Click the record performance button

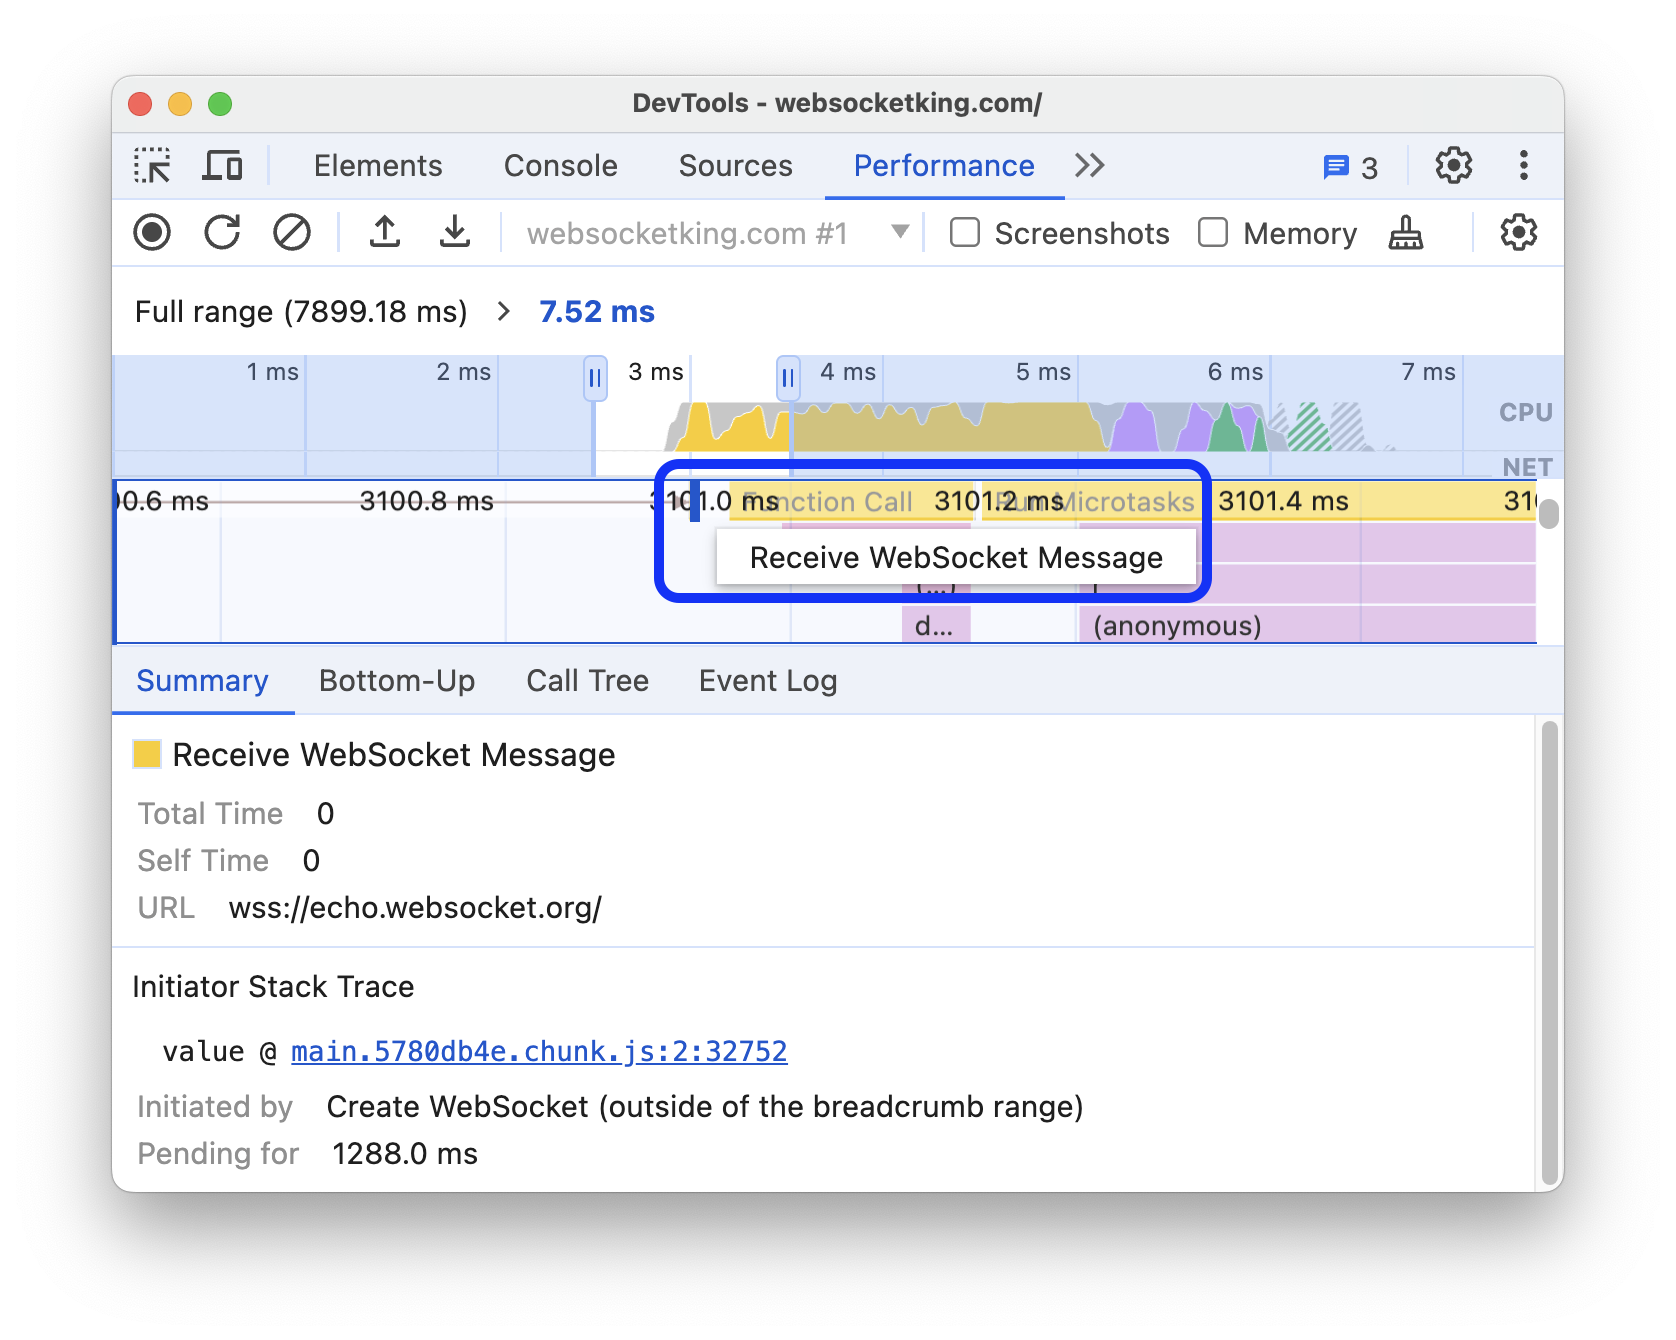pyautogui.click(x=152, y=232)
